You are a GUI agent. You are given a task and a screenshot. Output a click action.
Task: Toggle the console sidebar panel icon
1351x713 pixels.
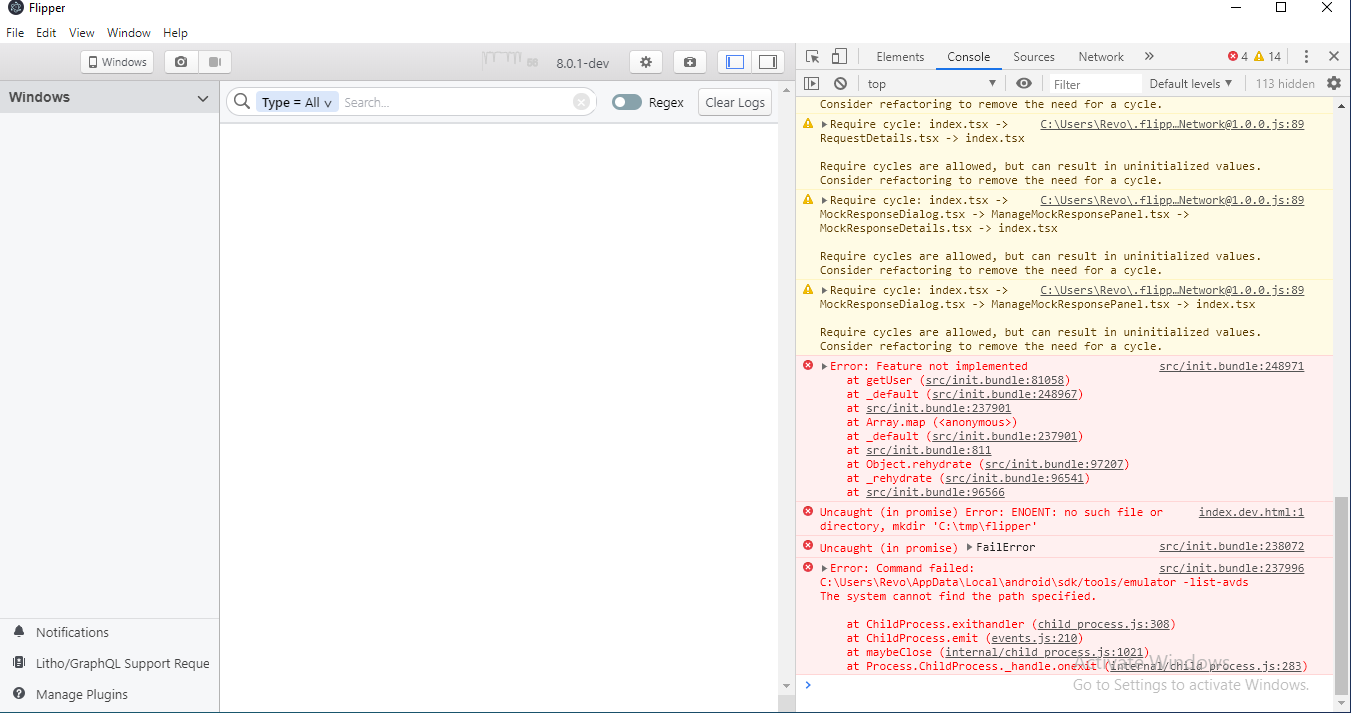click(x=812, y=83)
